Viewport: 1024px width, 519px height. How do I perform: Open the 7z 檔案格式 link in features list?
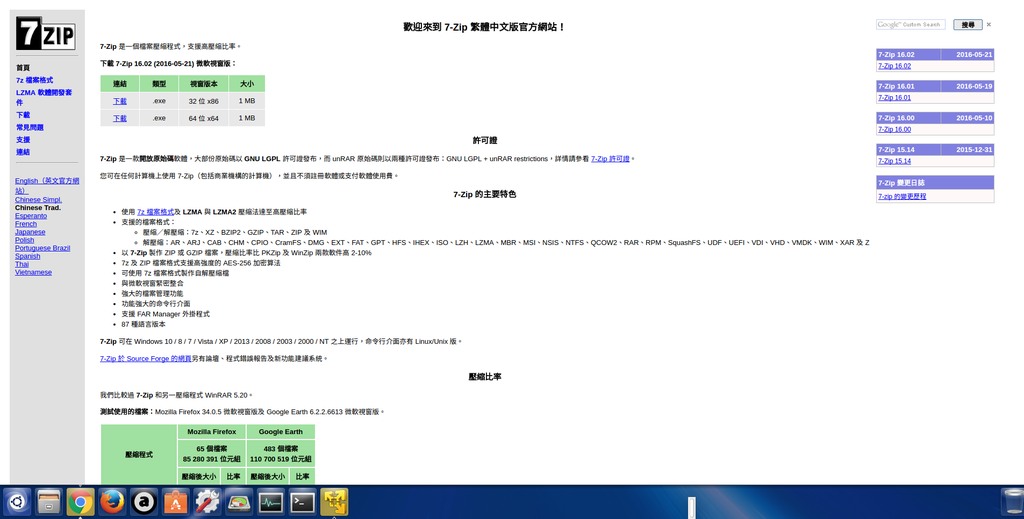(155, 212)
